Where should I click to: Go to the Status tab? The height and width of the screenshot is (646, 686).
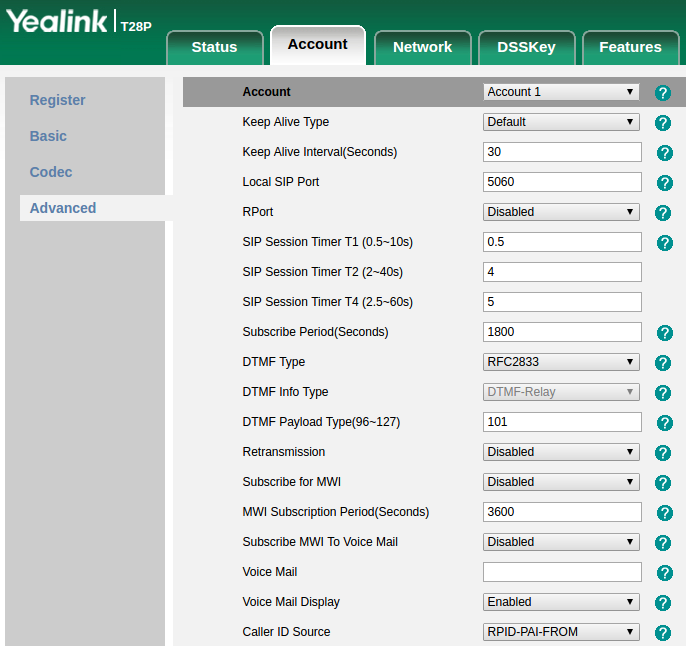coord(214,47)
